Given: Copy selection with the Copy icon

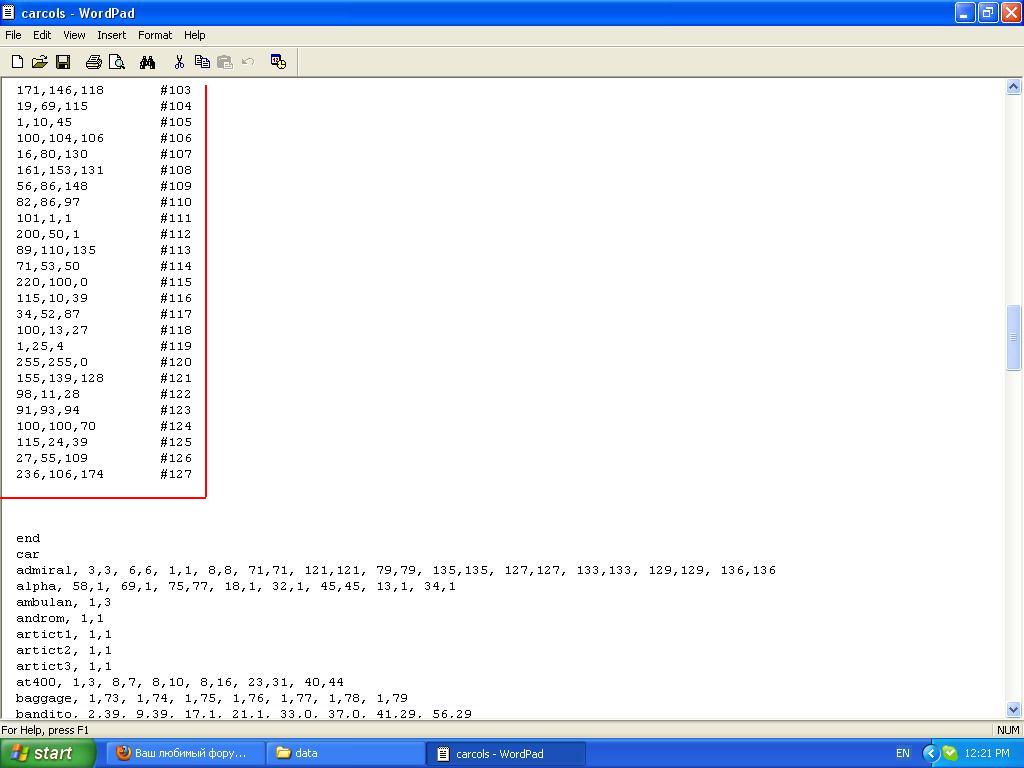Looking at the screenshot, I should tap(202, 62).
